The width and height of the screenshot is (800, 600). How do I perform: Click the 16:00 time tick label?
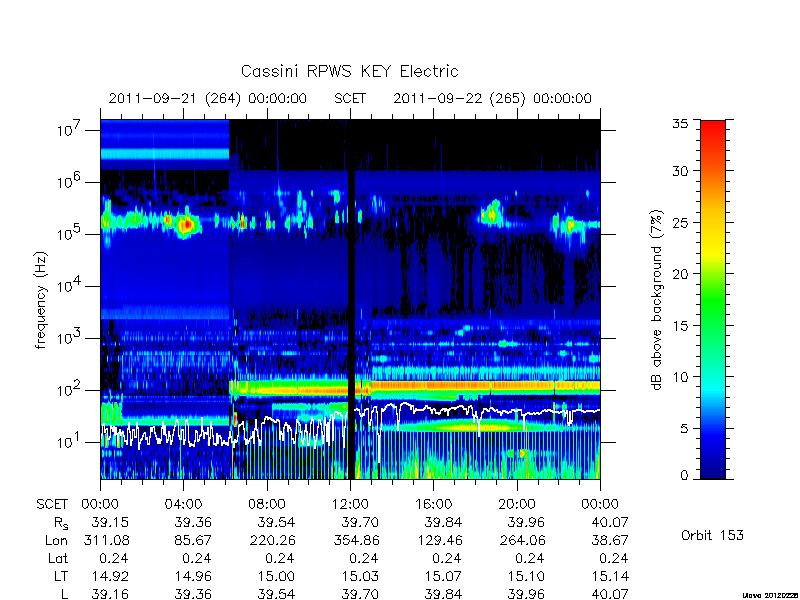click(433, 504)
